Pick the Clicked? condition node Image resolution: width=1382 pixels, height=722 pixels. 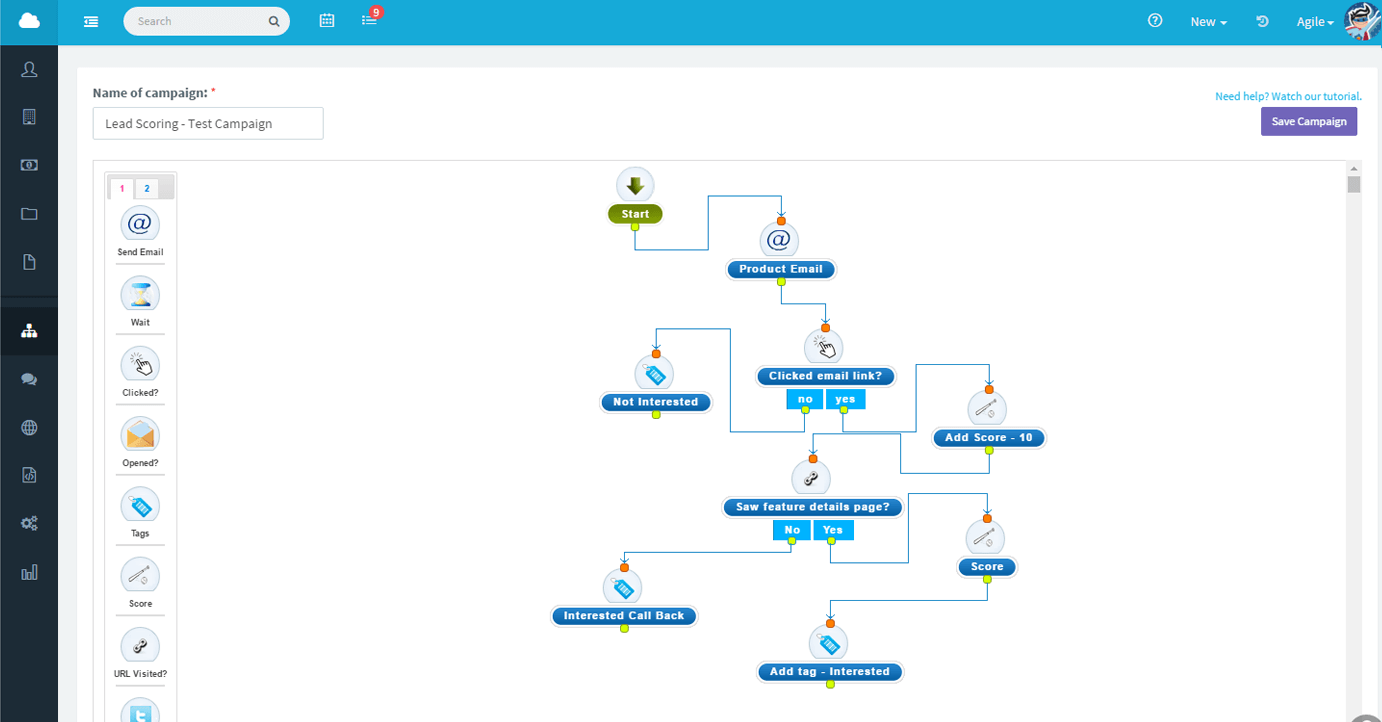tap(139, 365)
